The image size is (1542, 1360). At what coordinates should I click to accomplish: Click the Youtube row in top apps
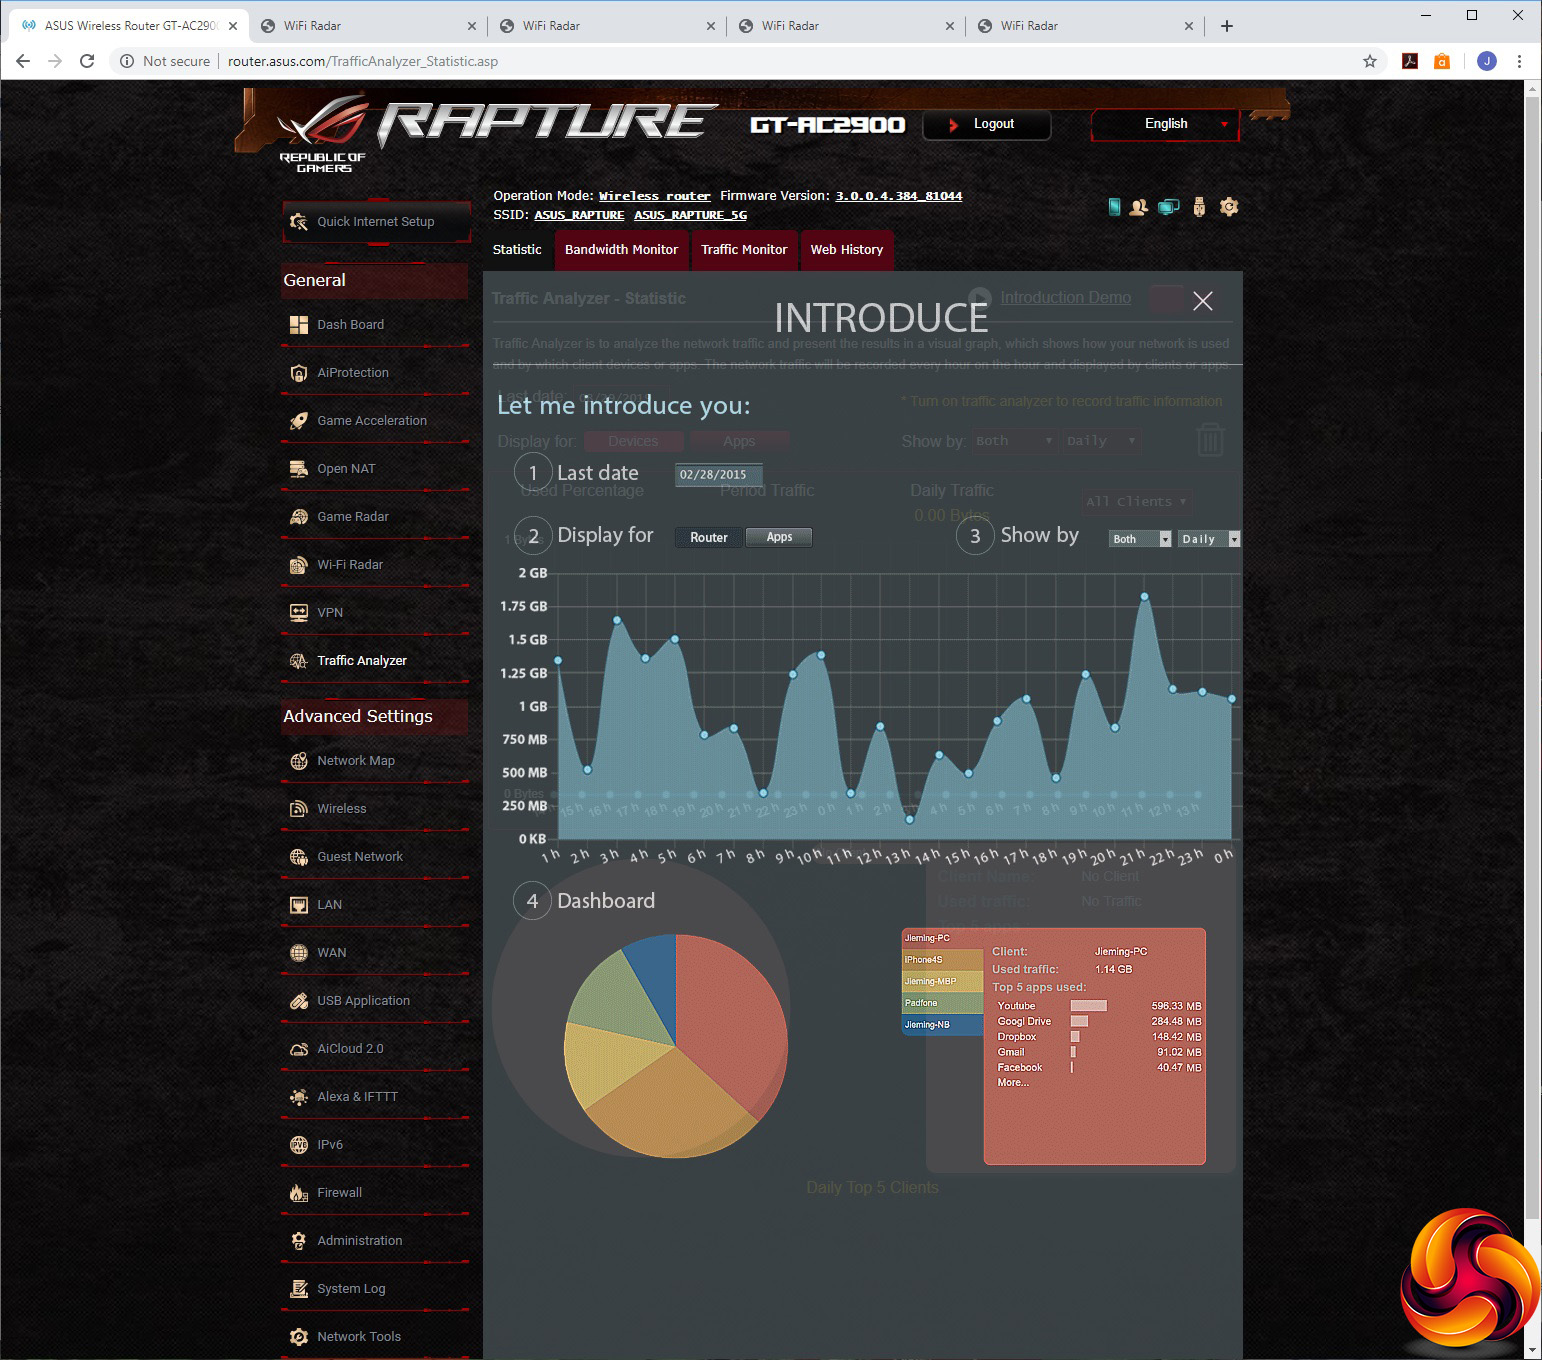[x=1099, y=1006]
